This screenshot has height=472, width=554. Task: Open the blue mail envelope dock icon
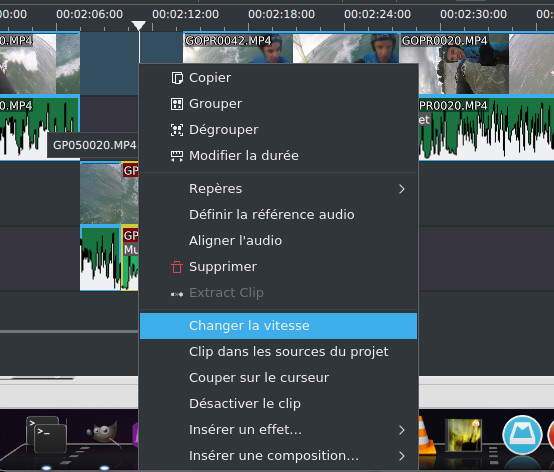522,435
